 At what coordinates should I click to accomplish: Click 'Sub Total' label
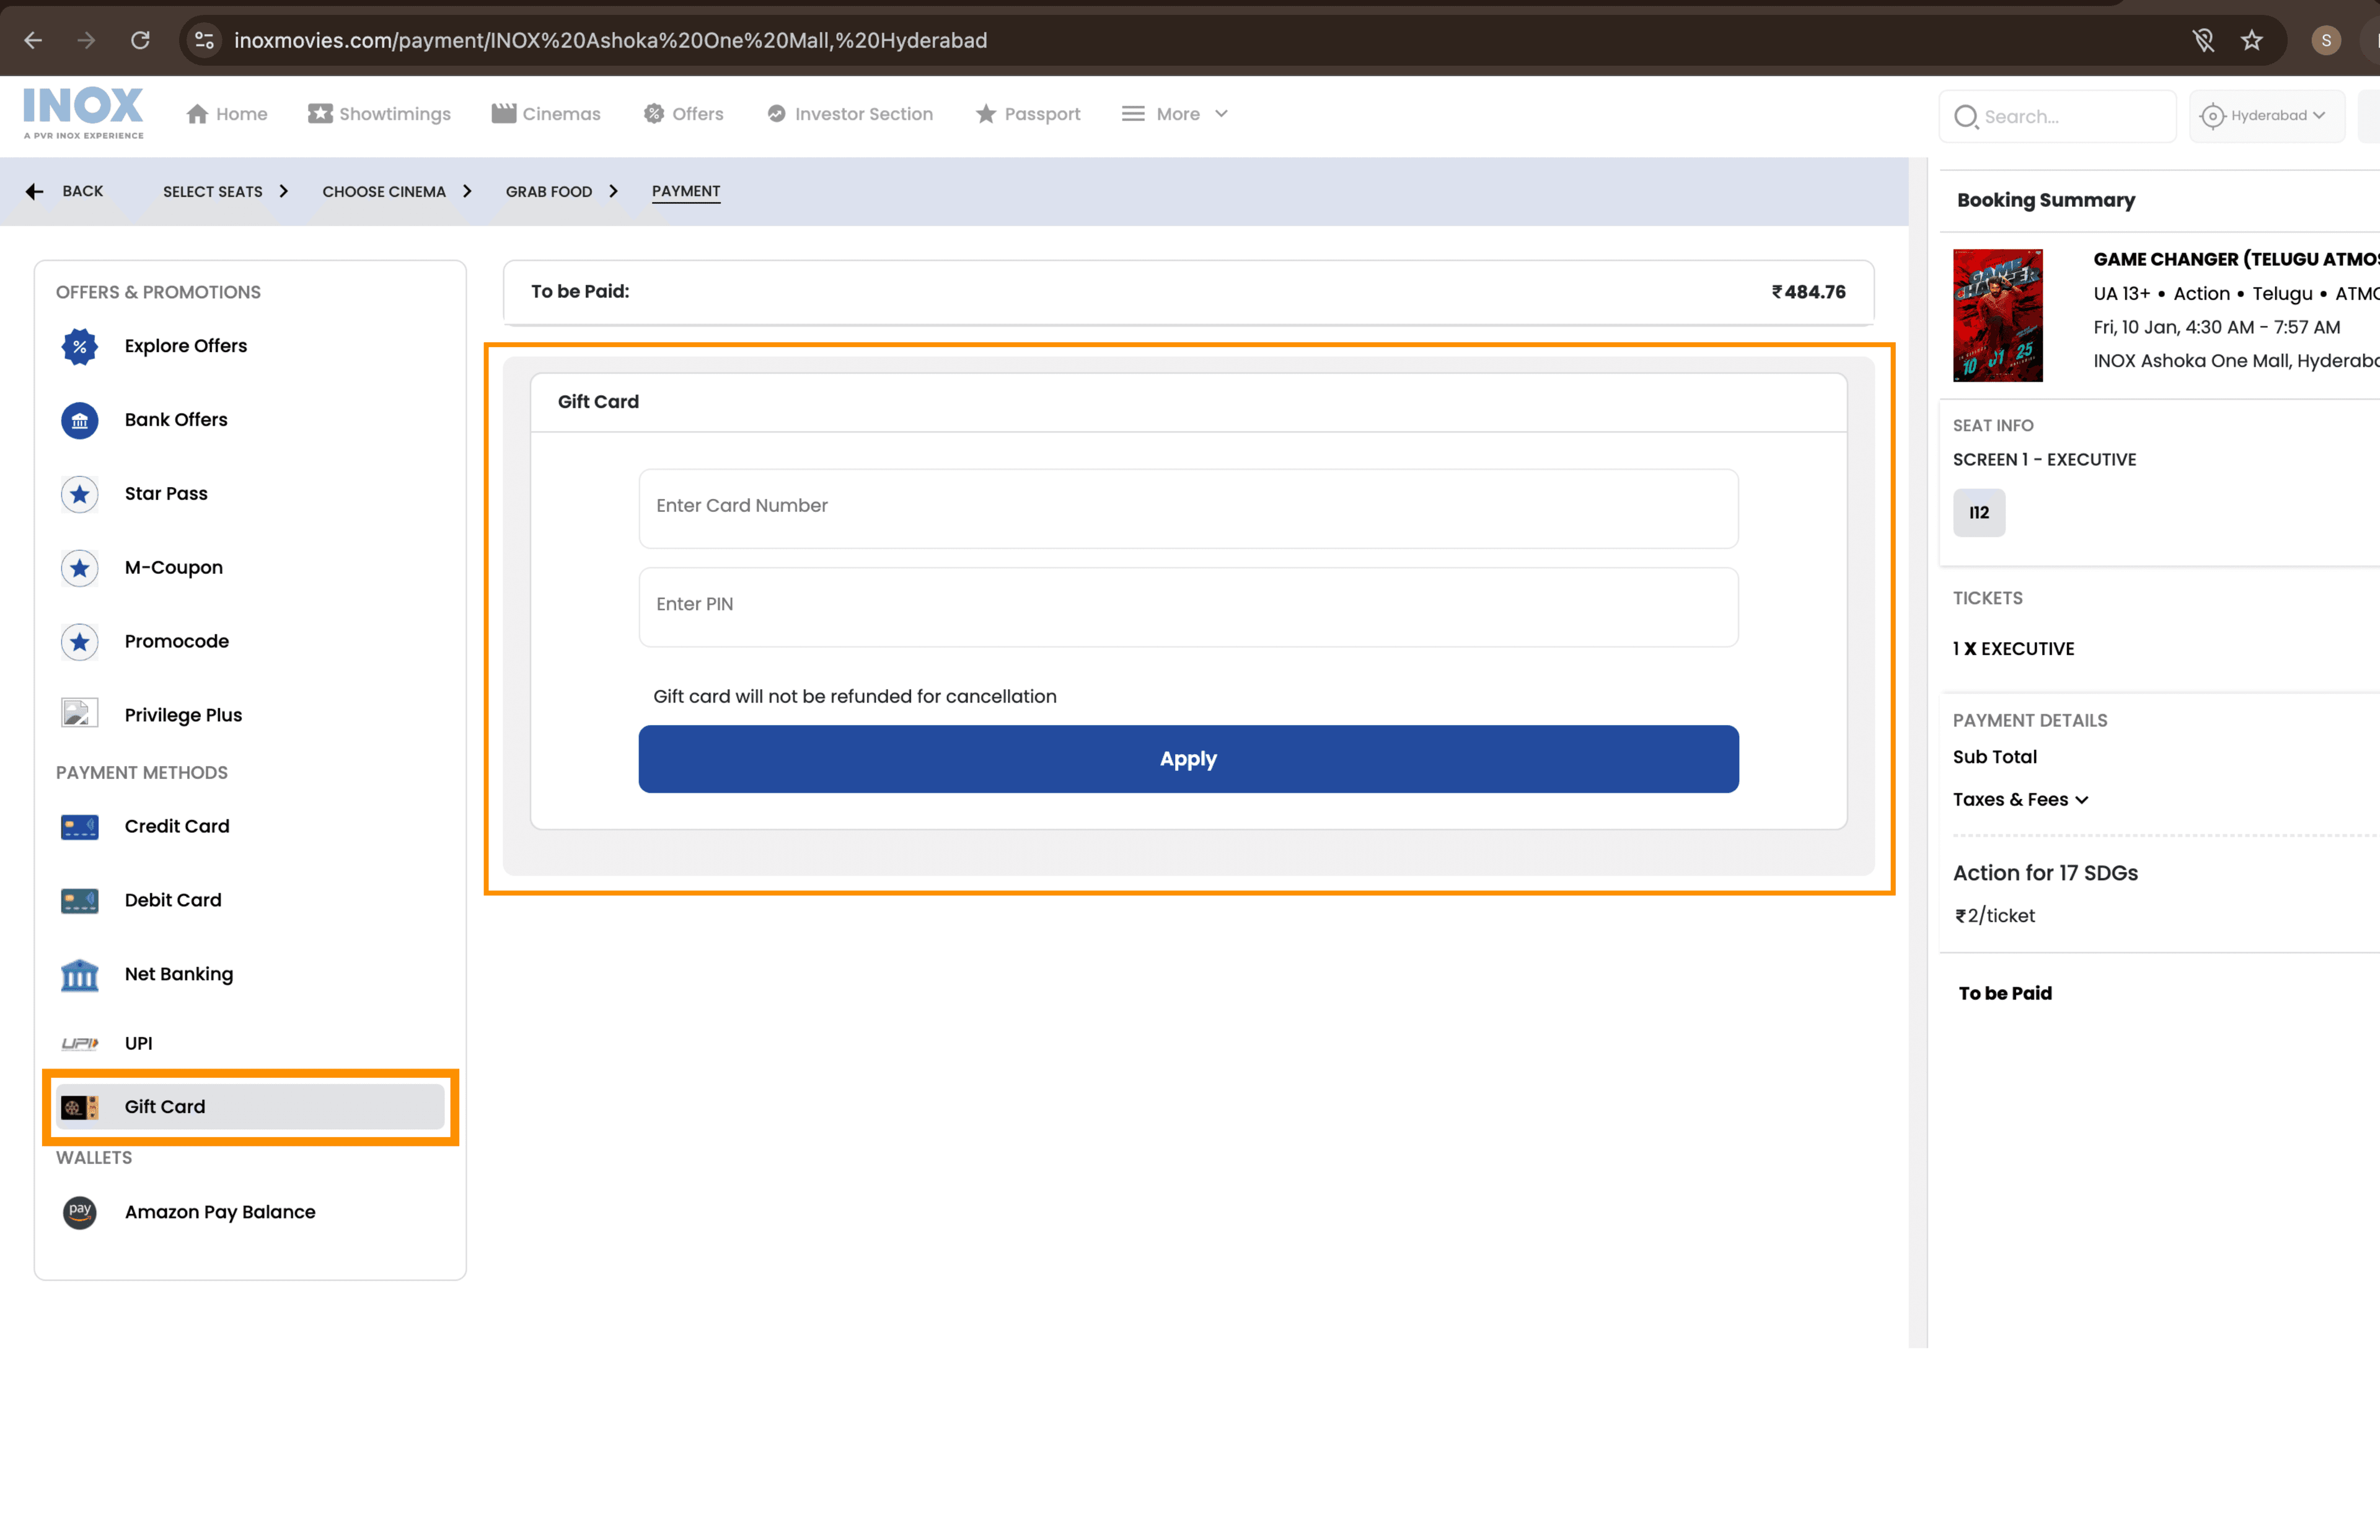[x=1995, y=757]
